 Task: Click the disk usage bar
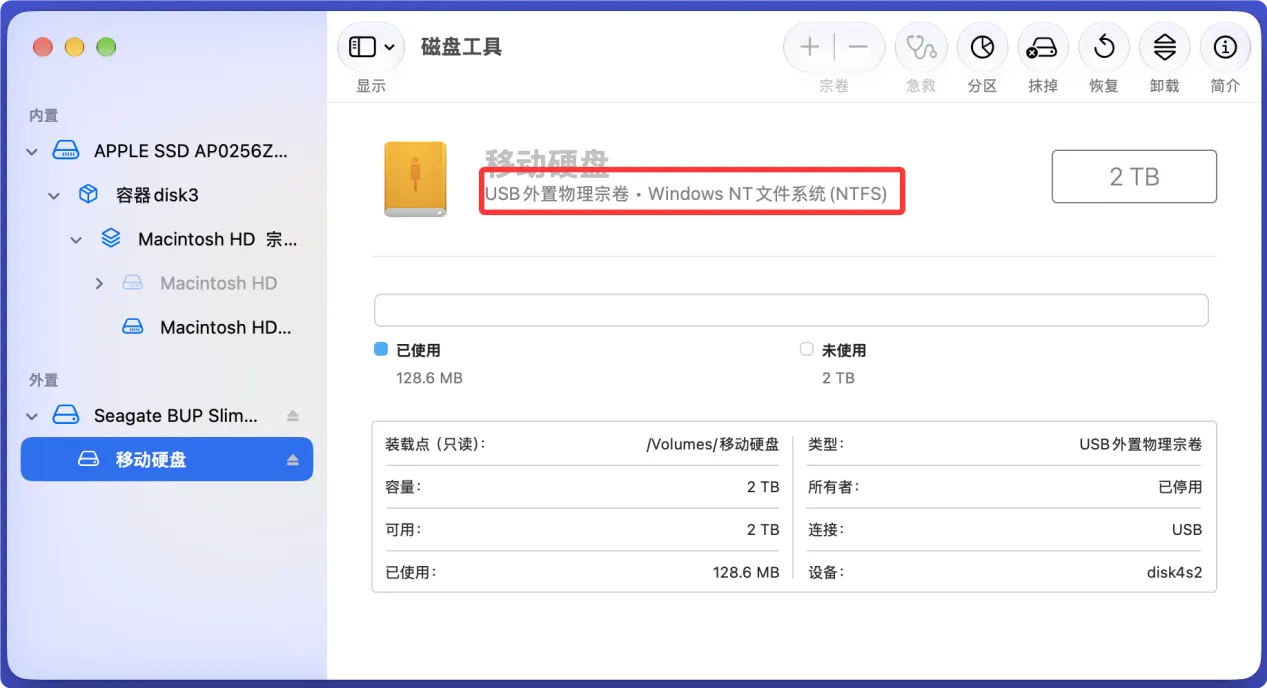point(791,310)
